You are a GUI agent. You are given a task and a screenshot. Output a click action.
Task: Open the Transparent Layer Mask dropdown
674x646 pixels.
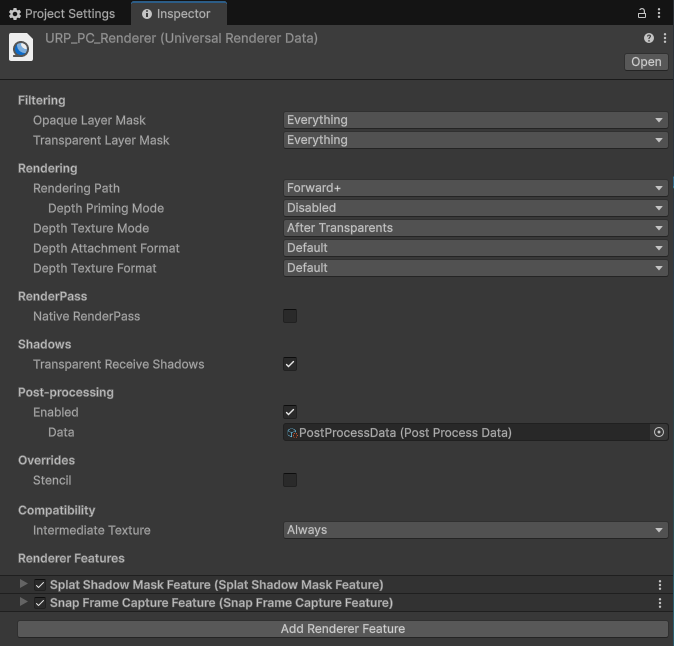[475, 140]
